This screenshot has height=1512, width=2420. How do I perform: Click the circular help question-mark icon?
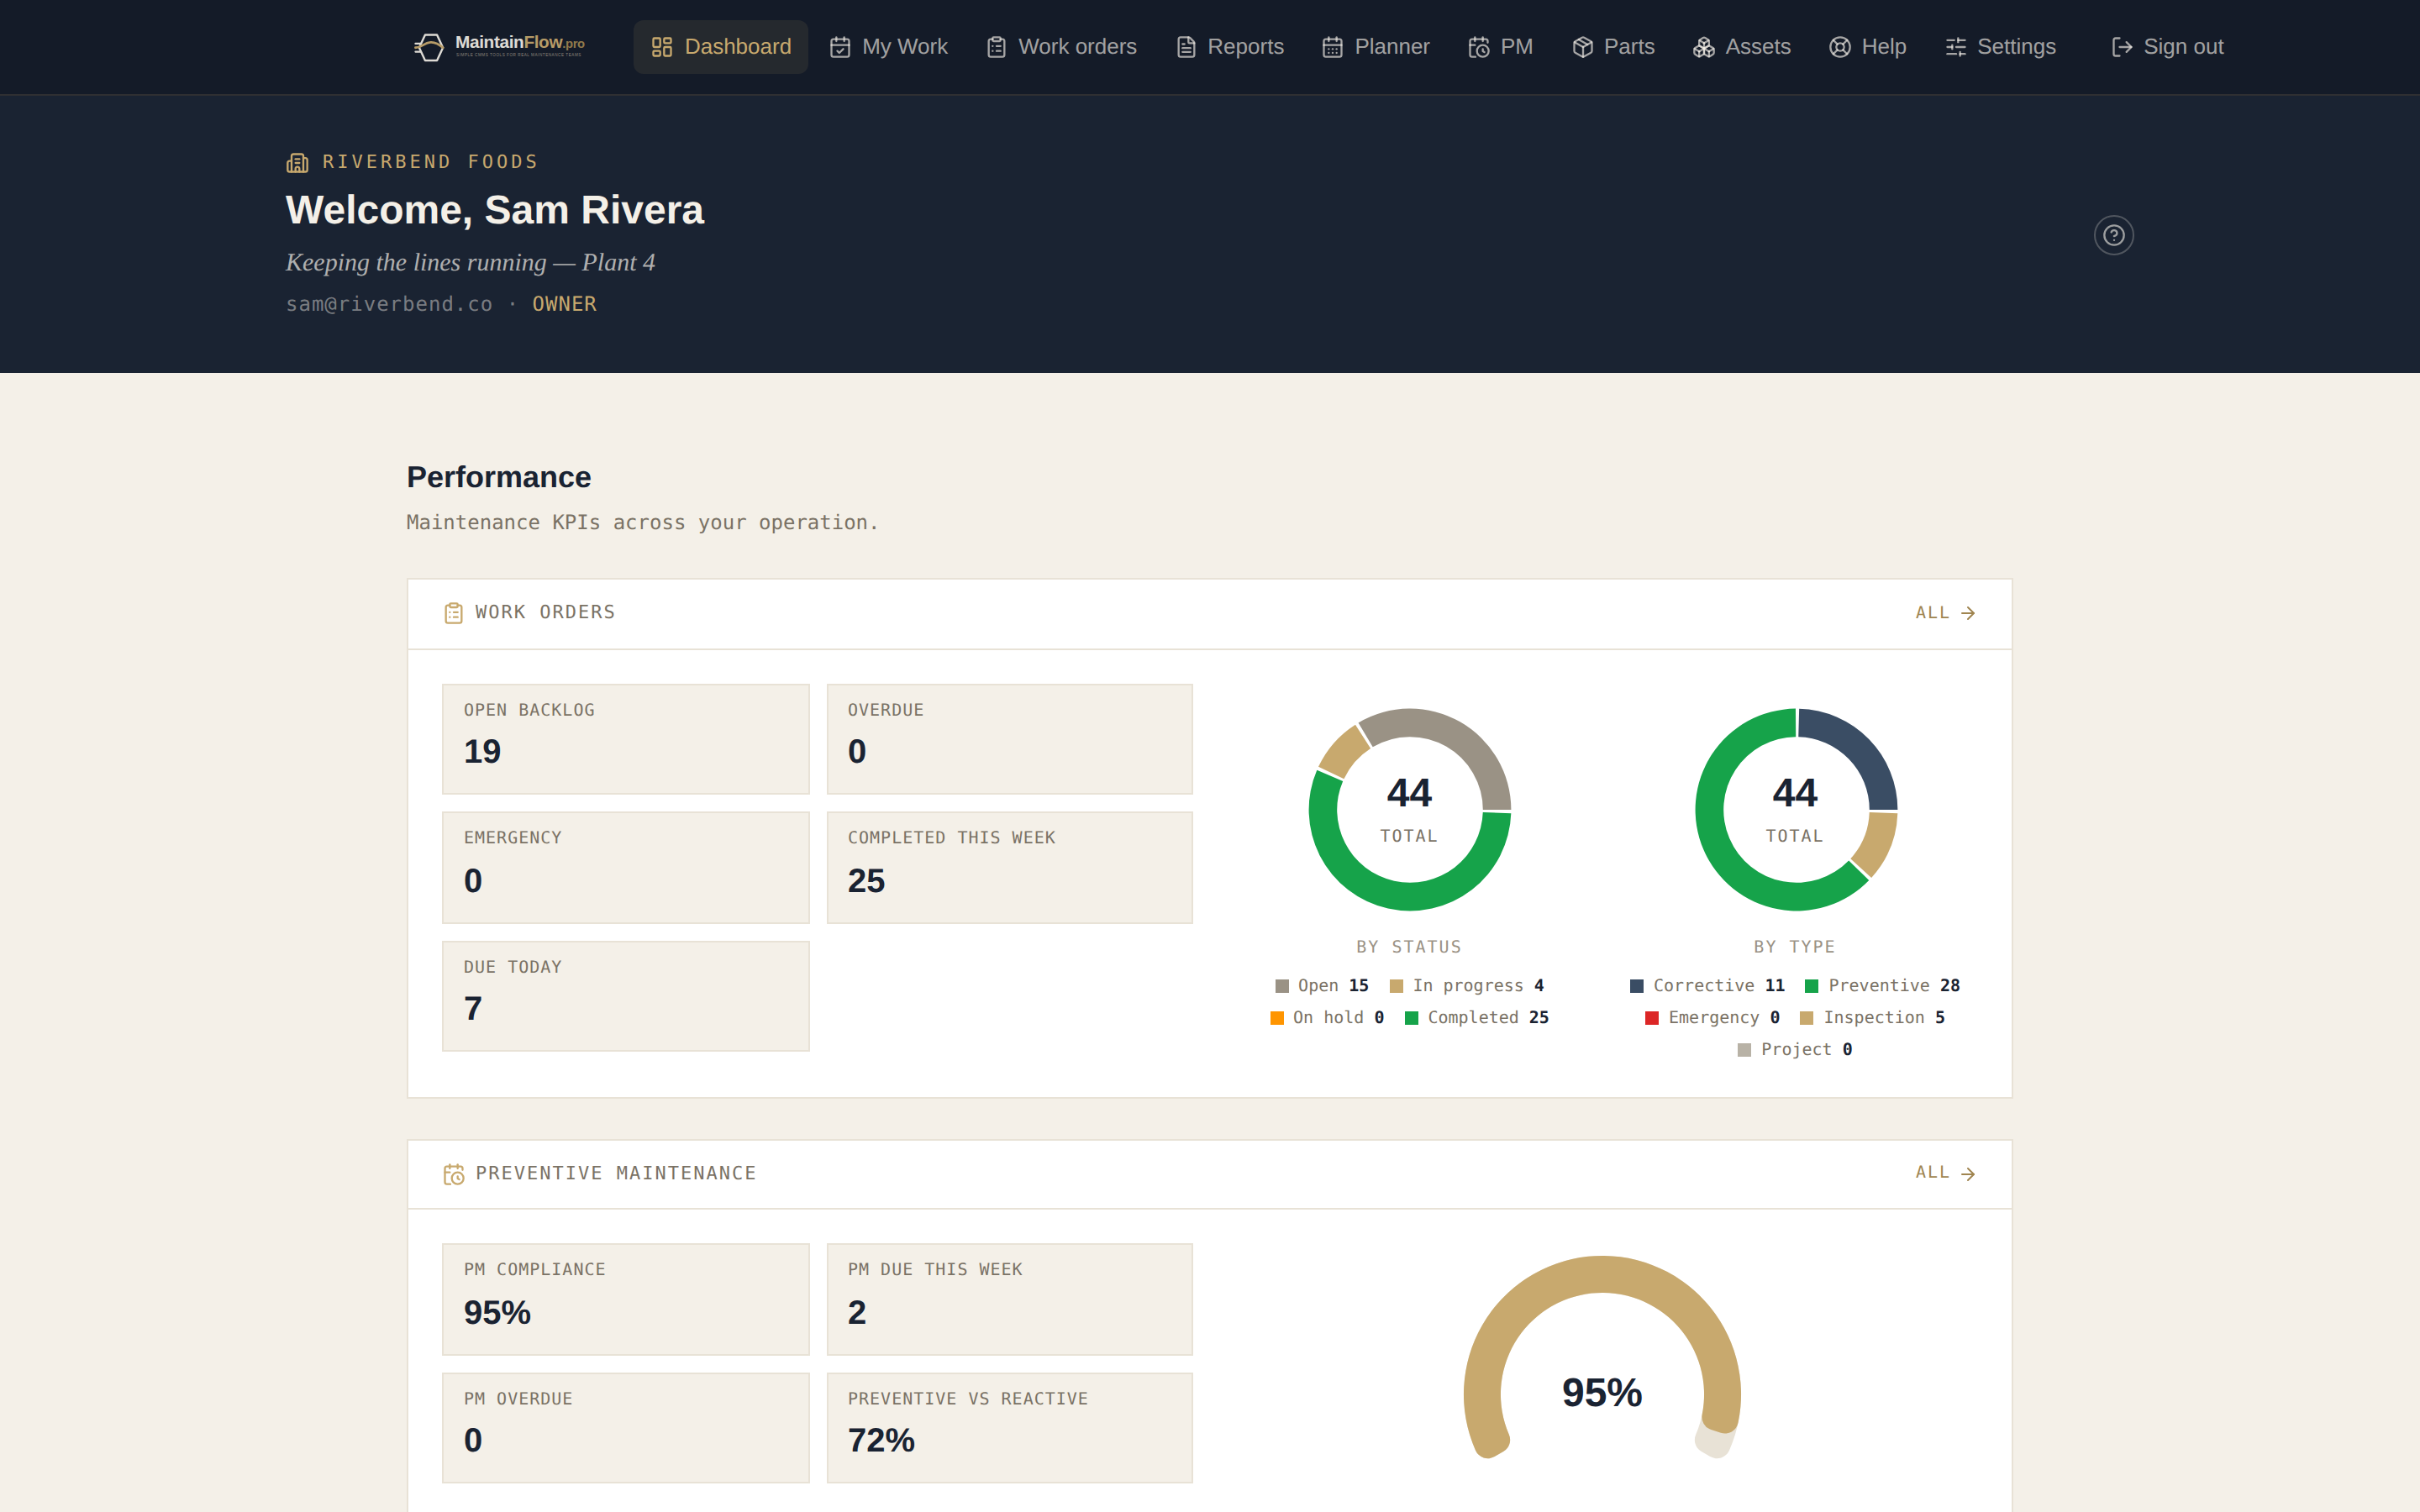2114,235
